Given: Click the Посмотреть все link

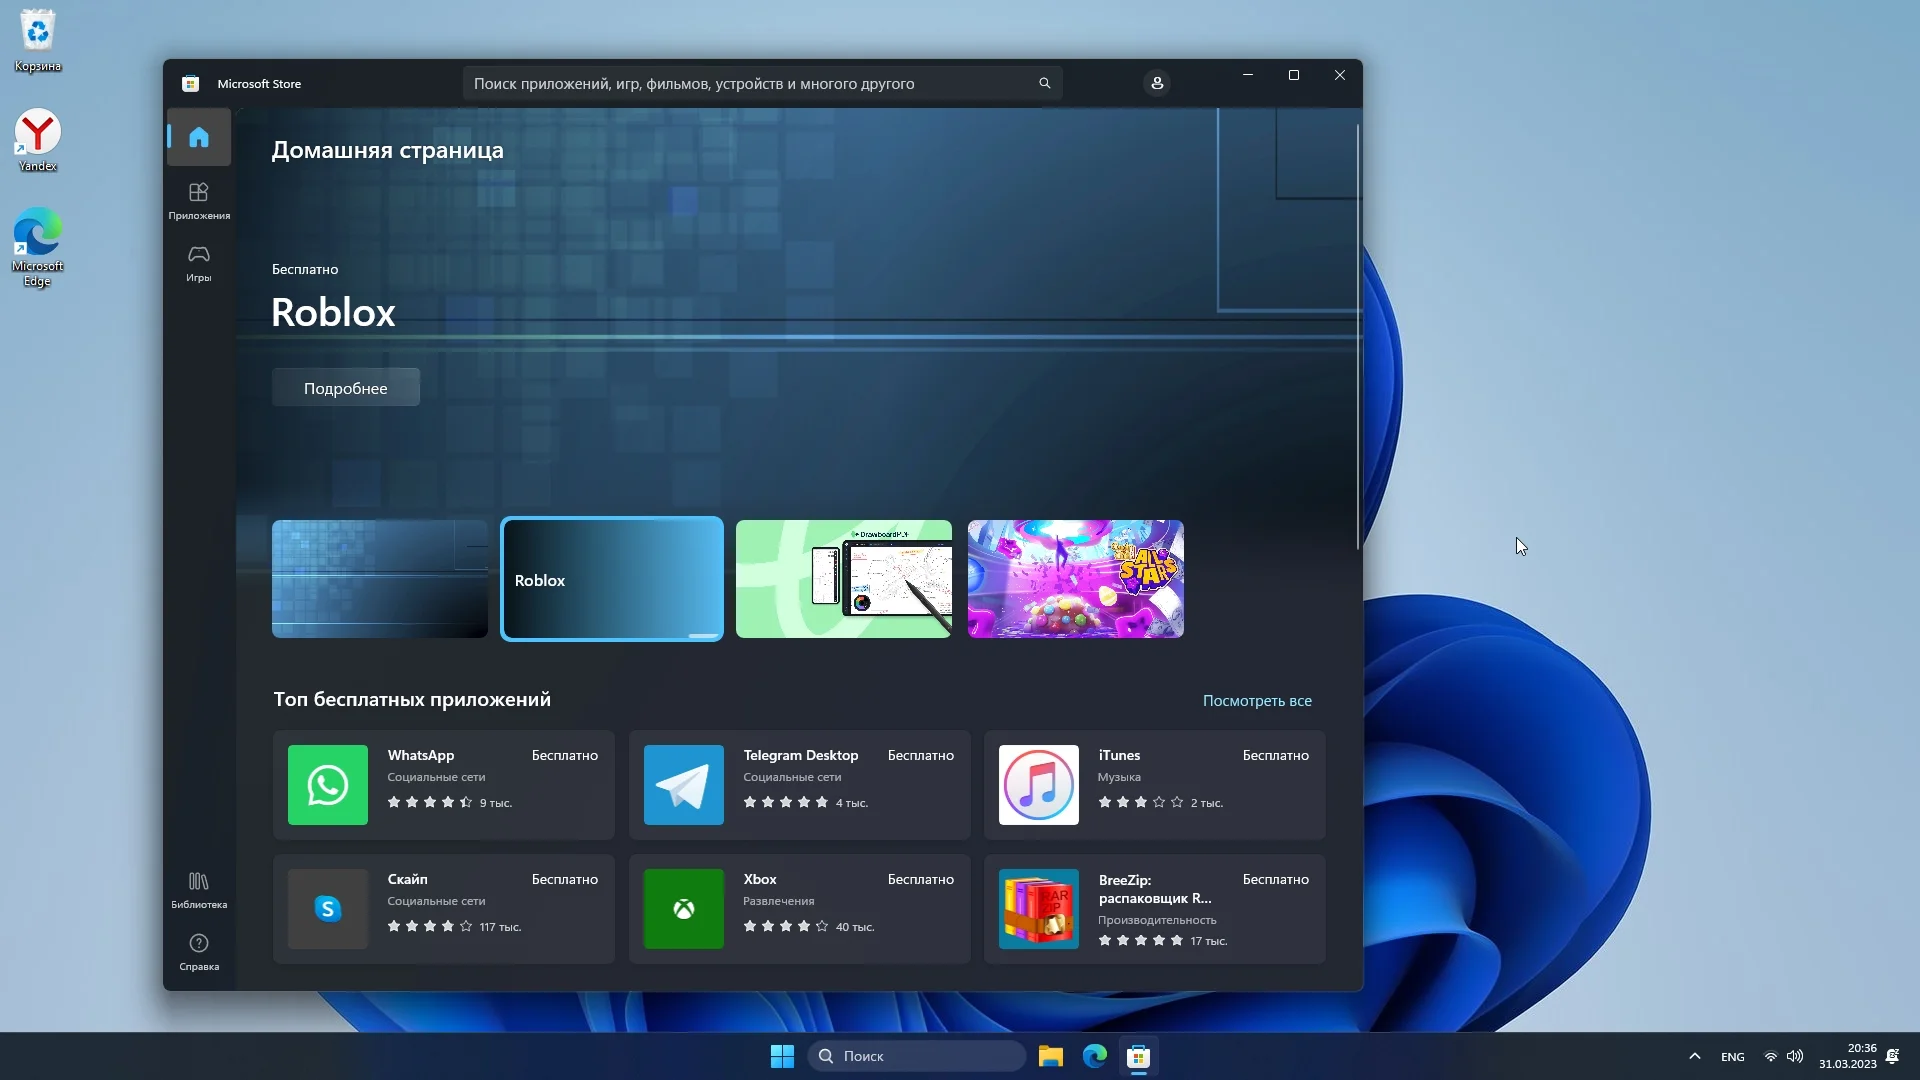Looking at the screenshot, I should coord(1256,701).
